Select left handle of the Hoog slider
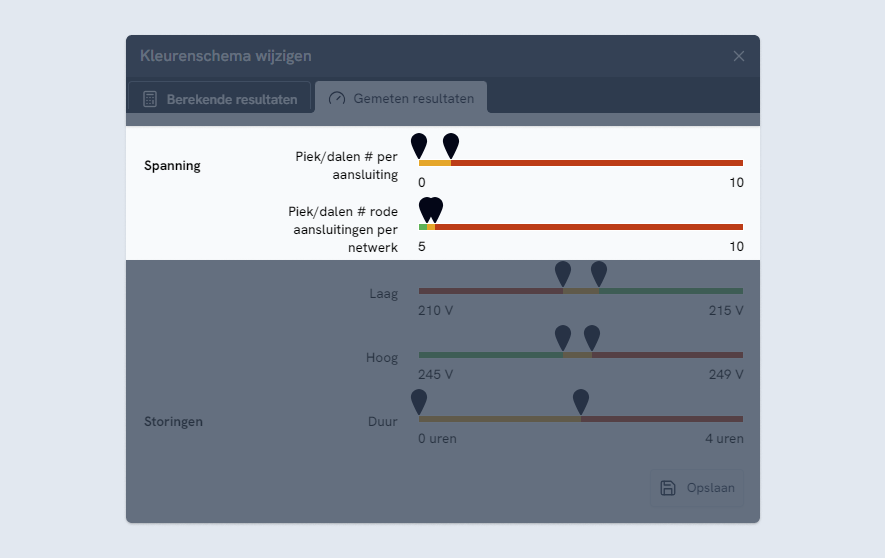 coord(563,337)
